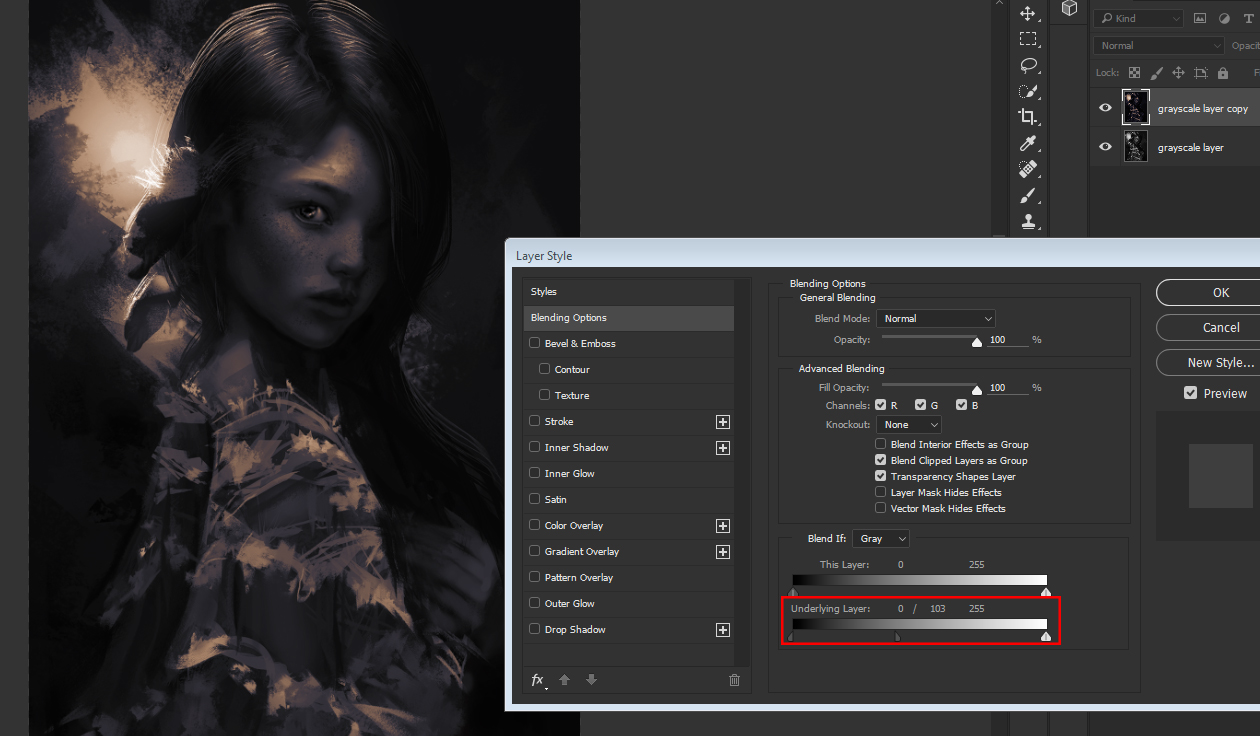Delete effect with trash icon
The height and width of the screenshot is (736, 1260).
pyautogui.click(x=734, y=680)
